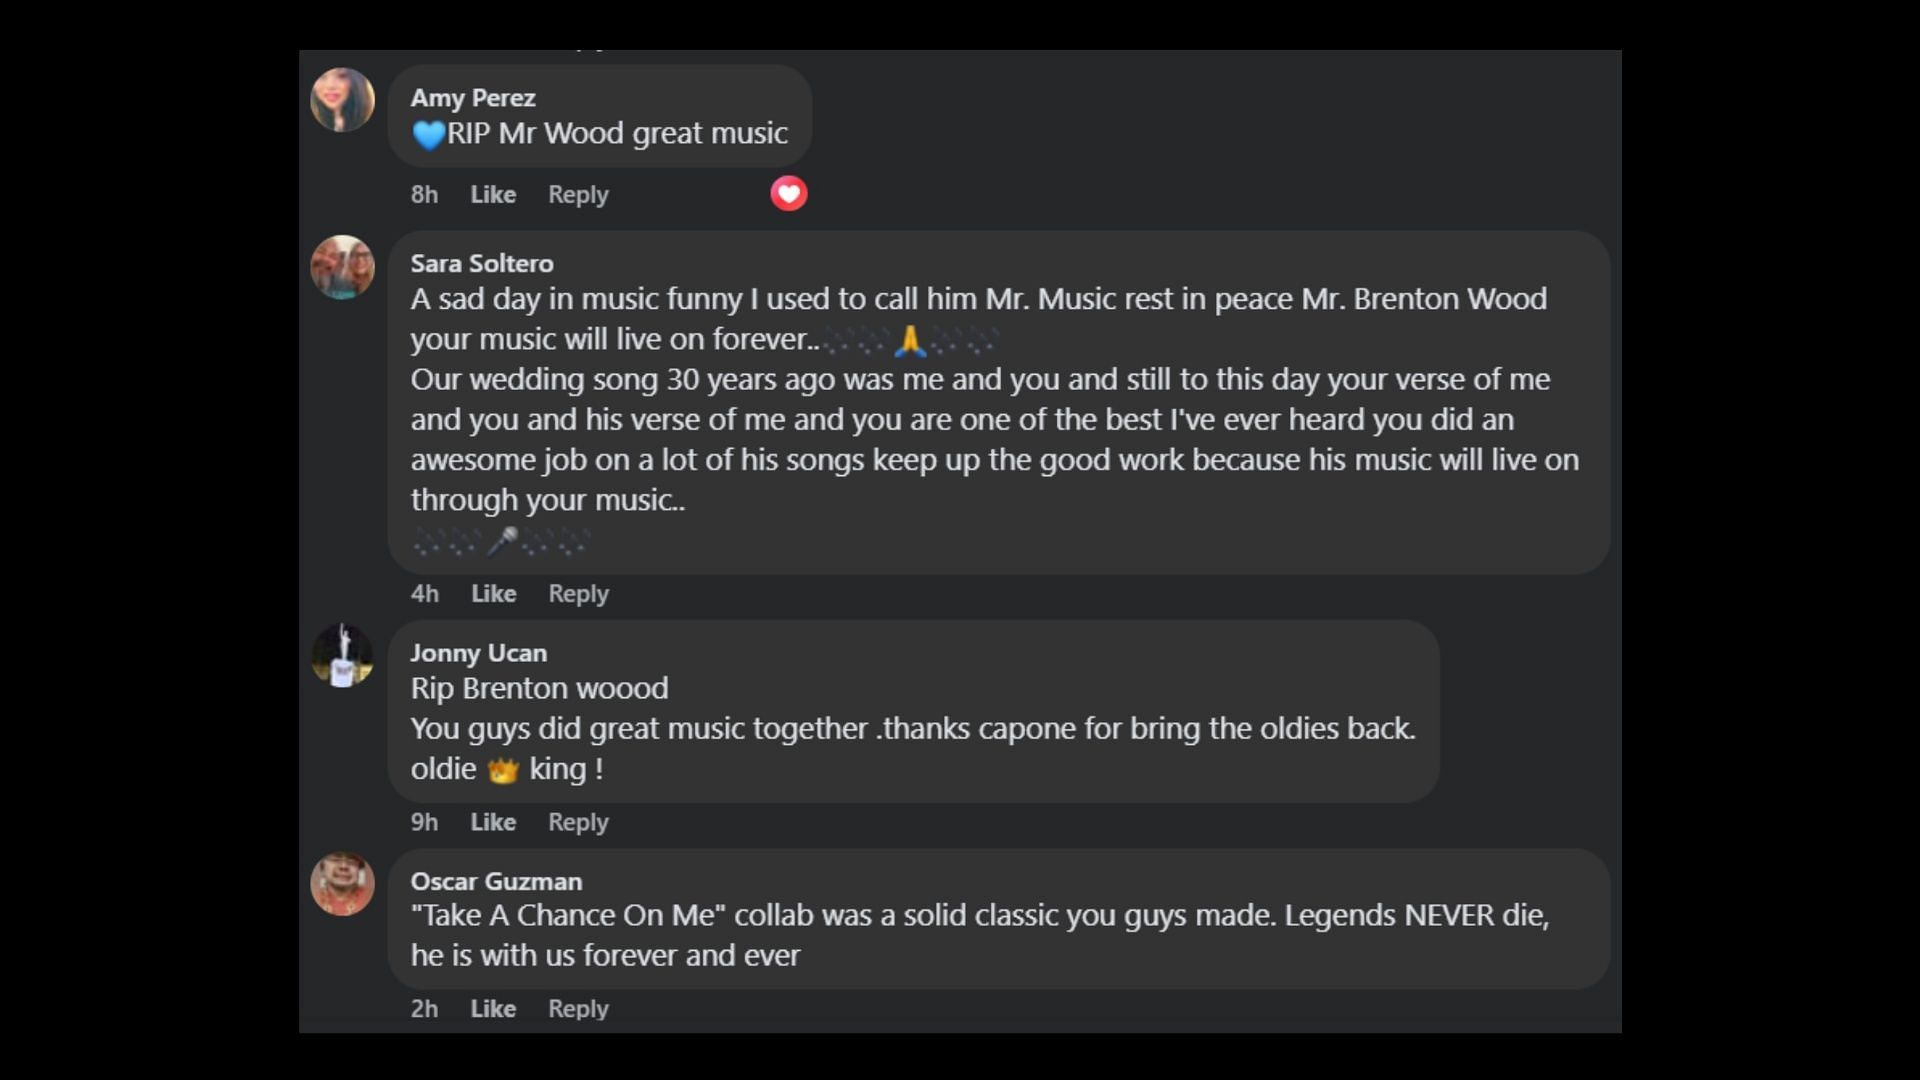Click Jonny Ucan's profile avatar
The height and width of the screenshot is (1080, 1920).
(342, 656)
